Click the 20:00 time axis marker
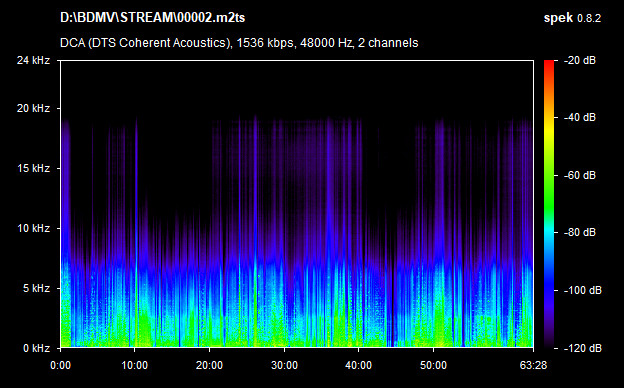This screenshot has width=624, height=388. pos(209,365)
